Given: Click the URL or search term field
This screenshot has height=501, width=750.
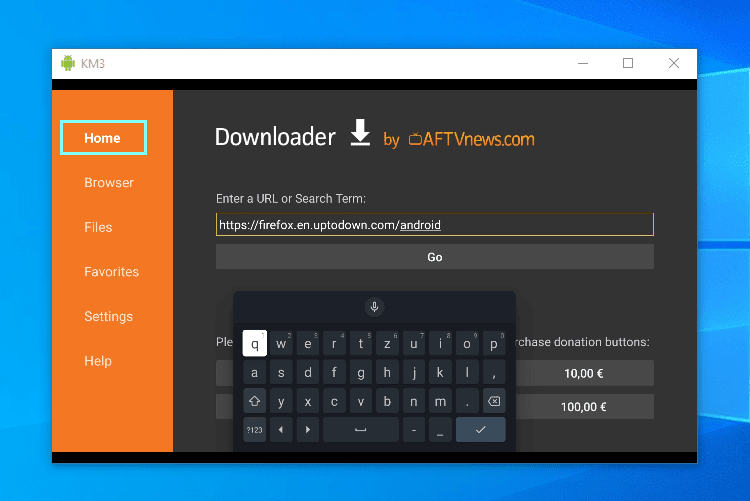Looking at the screenshot, I should click(x=435, y=224).
